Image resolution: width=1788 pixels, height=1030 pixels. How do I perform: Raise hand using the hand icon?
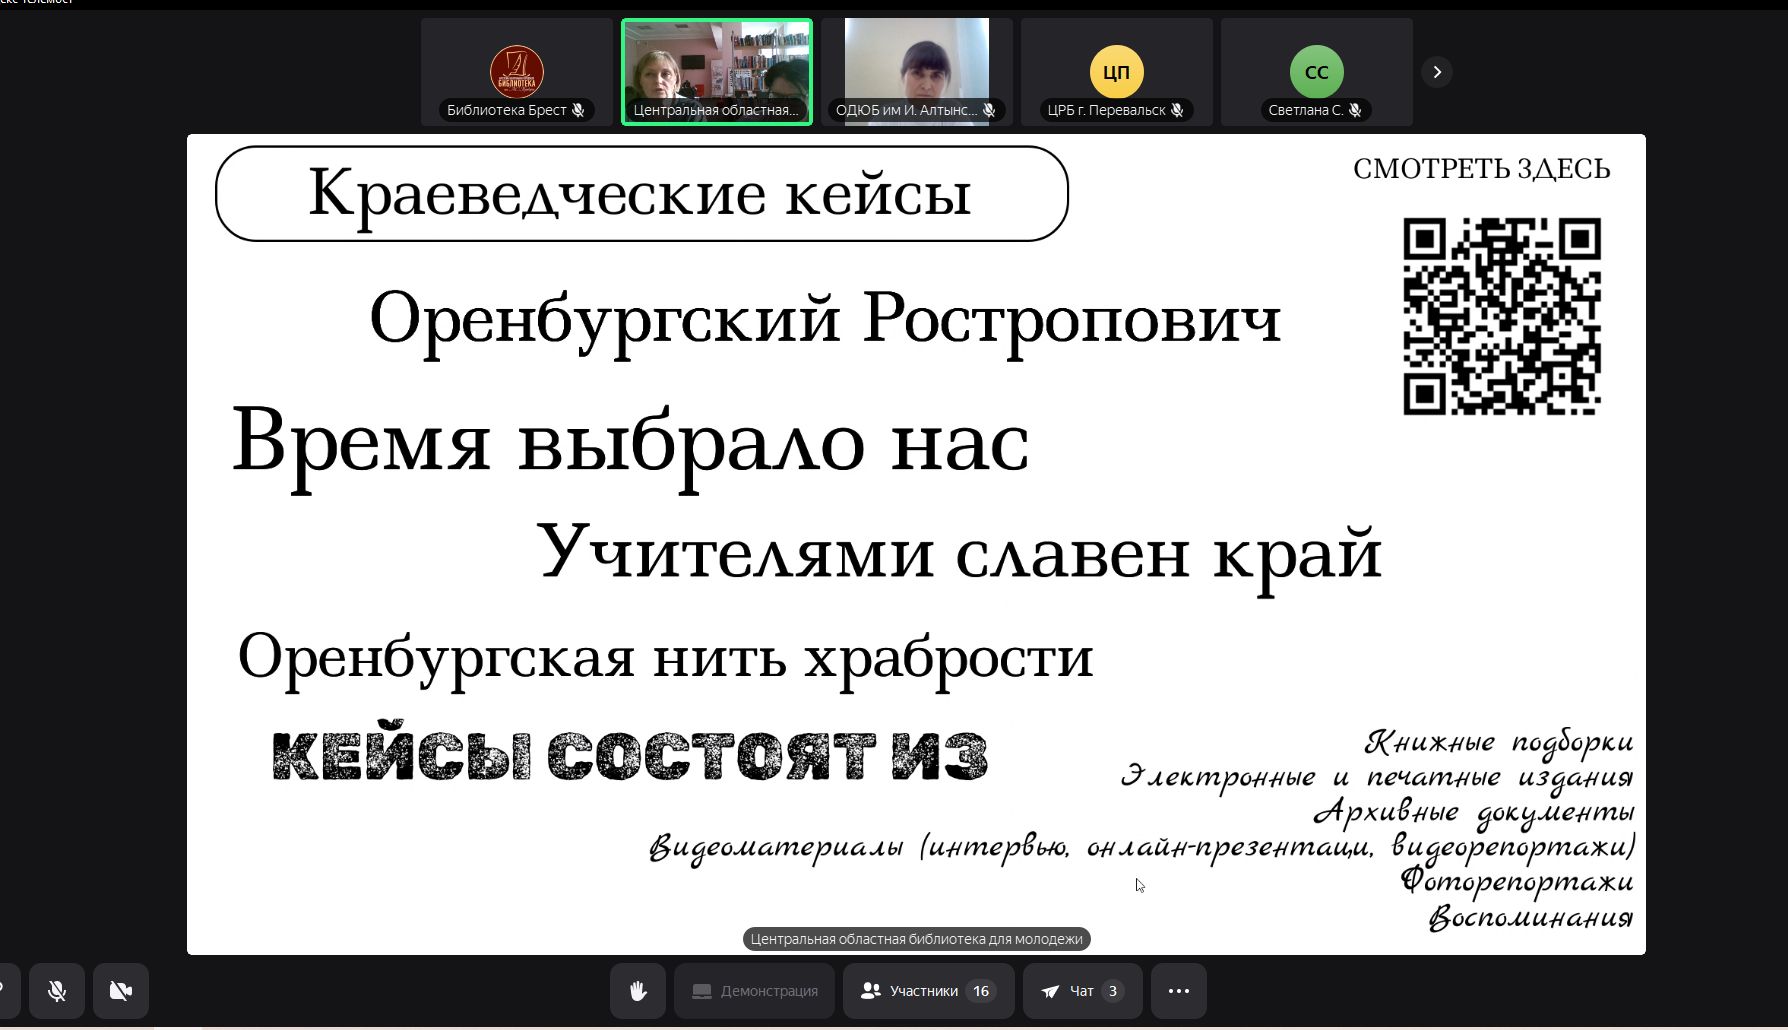pyautogui.click(x=638, y=991)
